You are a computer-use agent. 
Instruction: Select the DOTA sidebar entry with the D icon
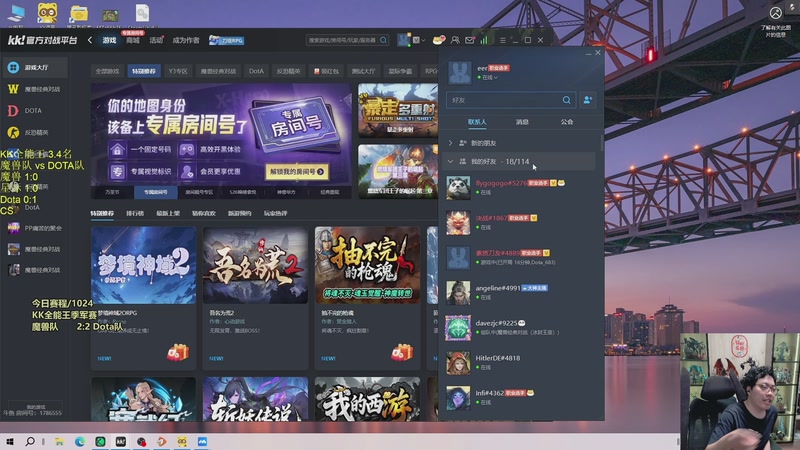click(26, 111)
